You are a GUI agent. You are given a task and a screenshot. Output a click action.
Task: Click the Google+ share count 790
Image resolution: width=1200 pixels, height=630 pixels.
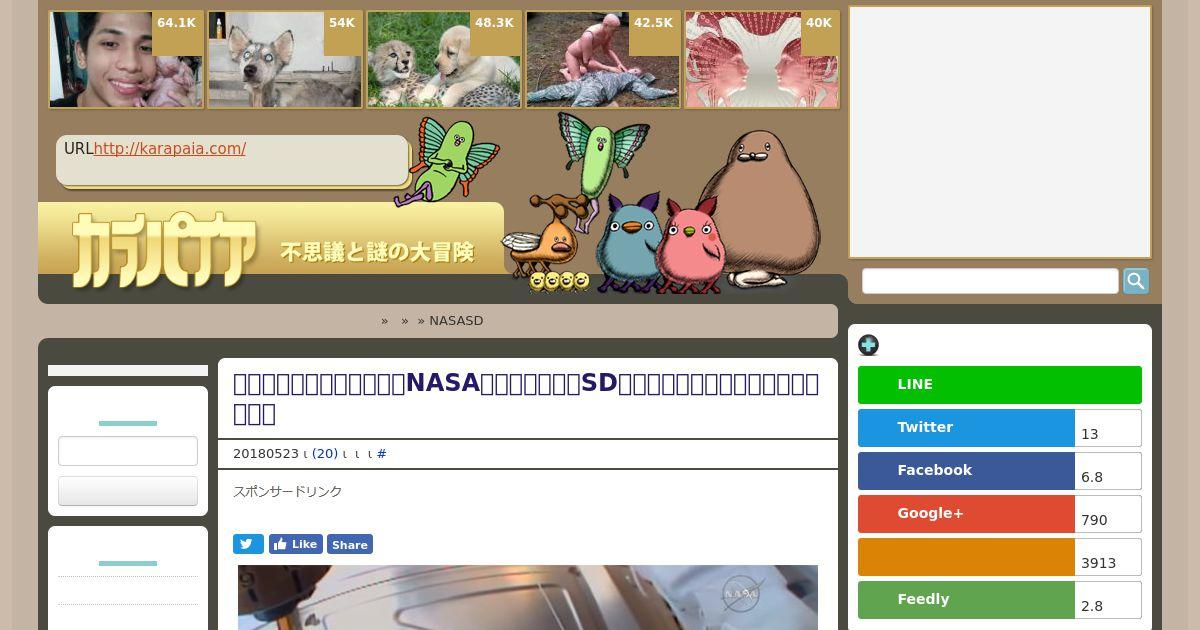pyautogui.click(x=1108, y=514)
